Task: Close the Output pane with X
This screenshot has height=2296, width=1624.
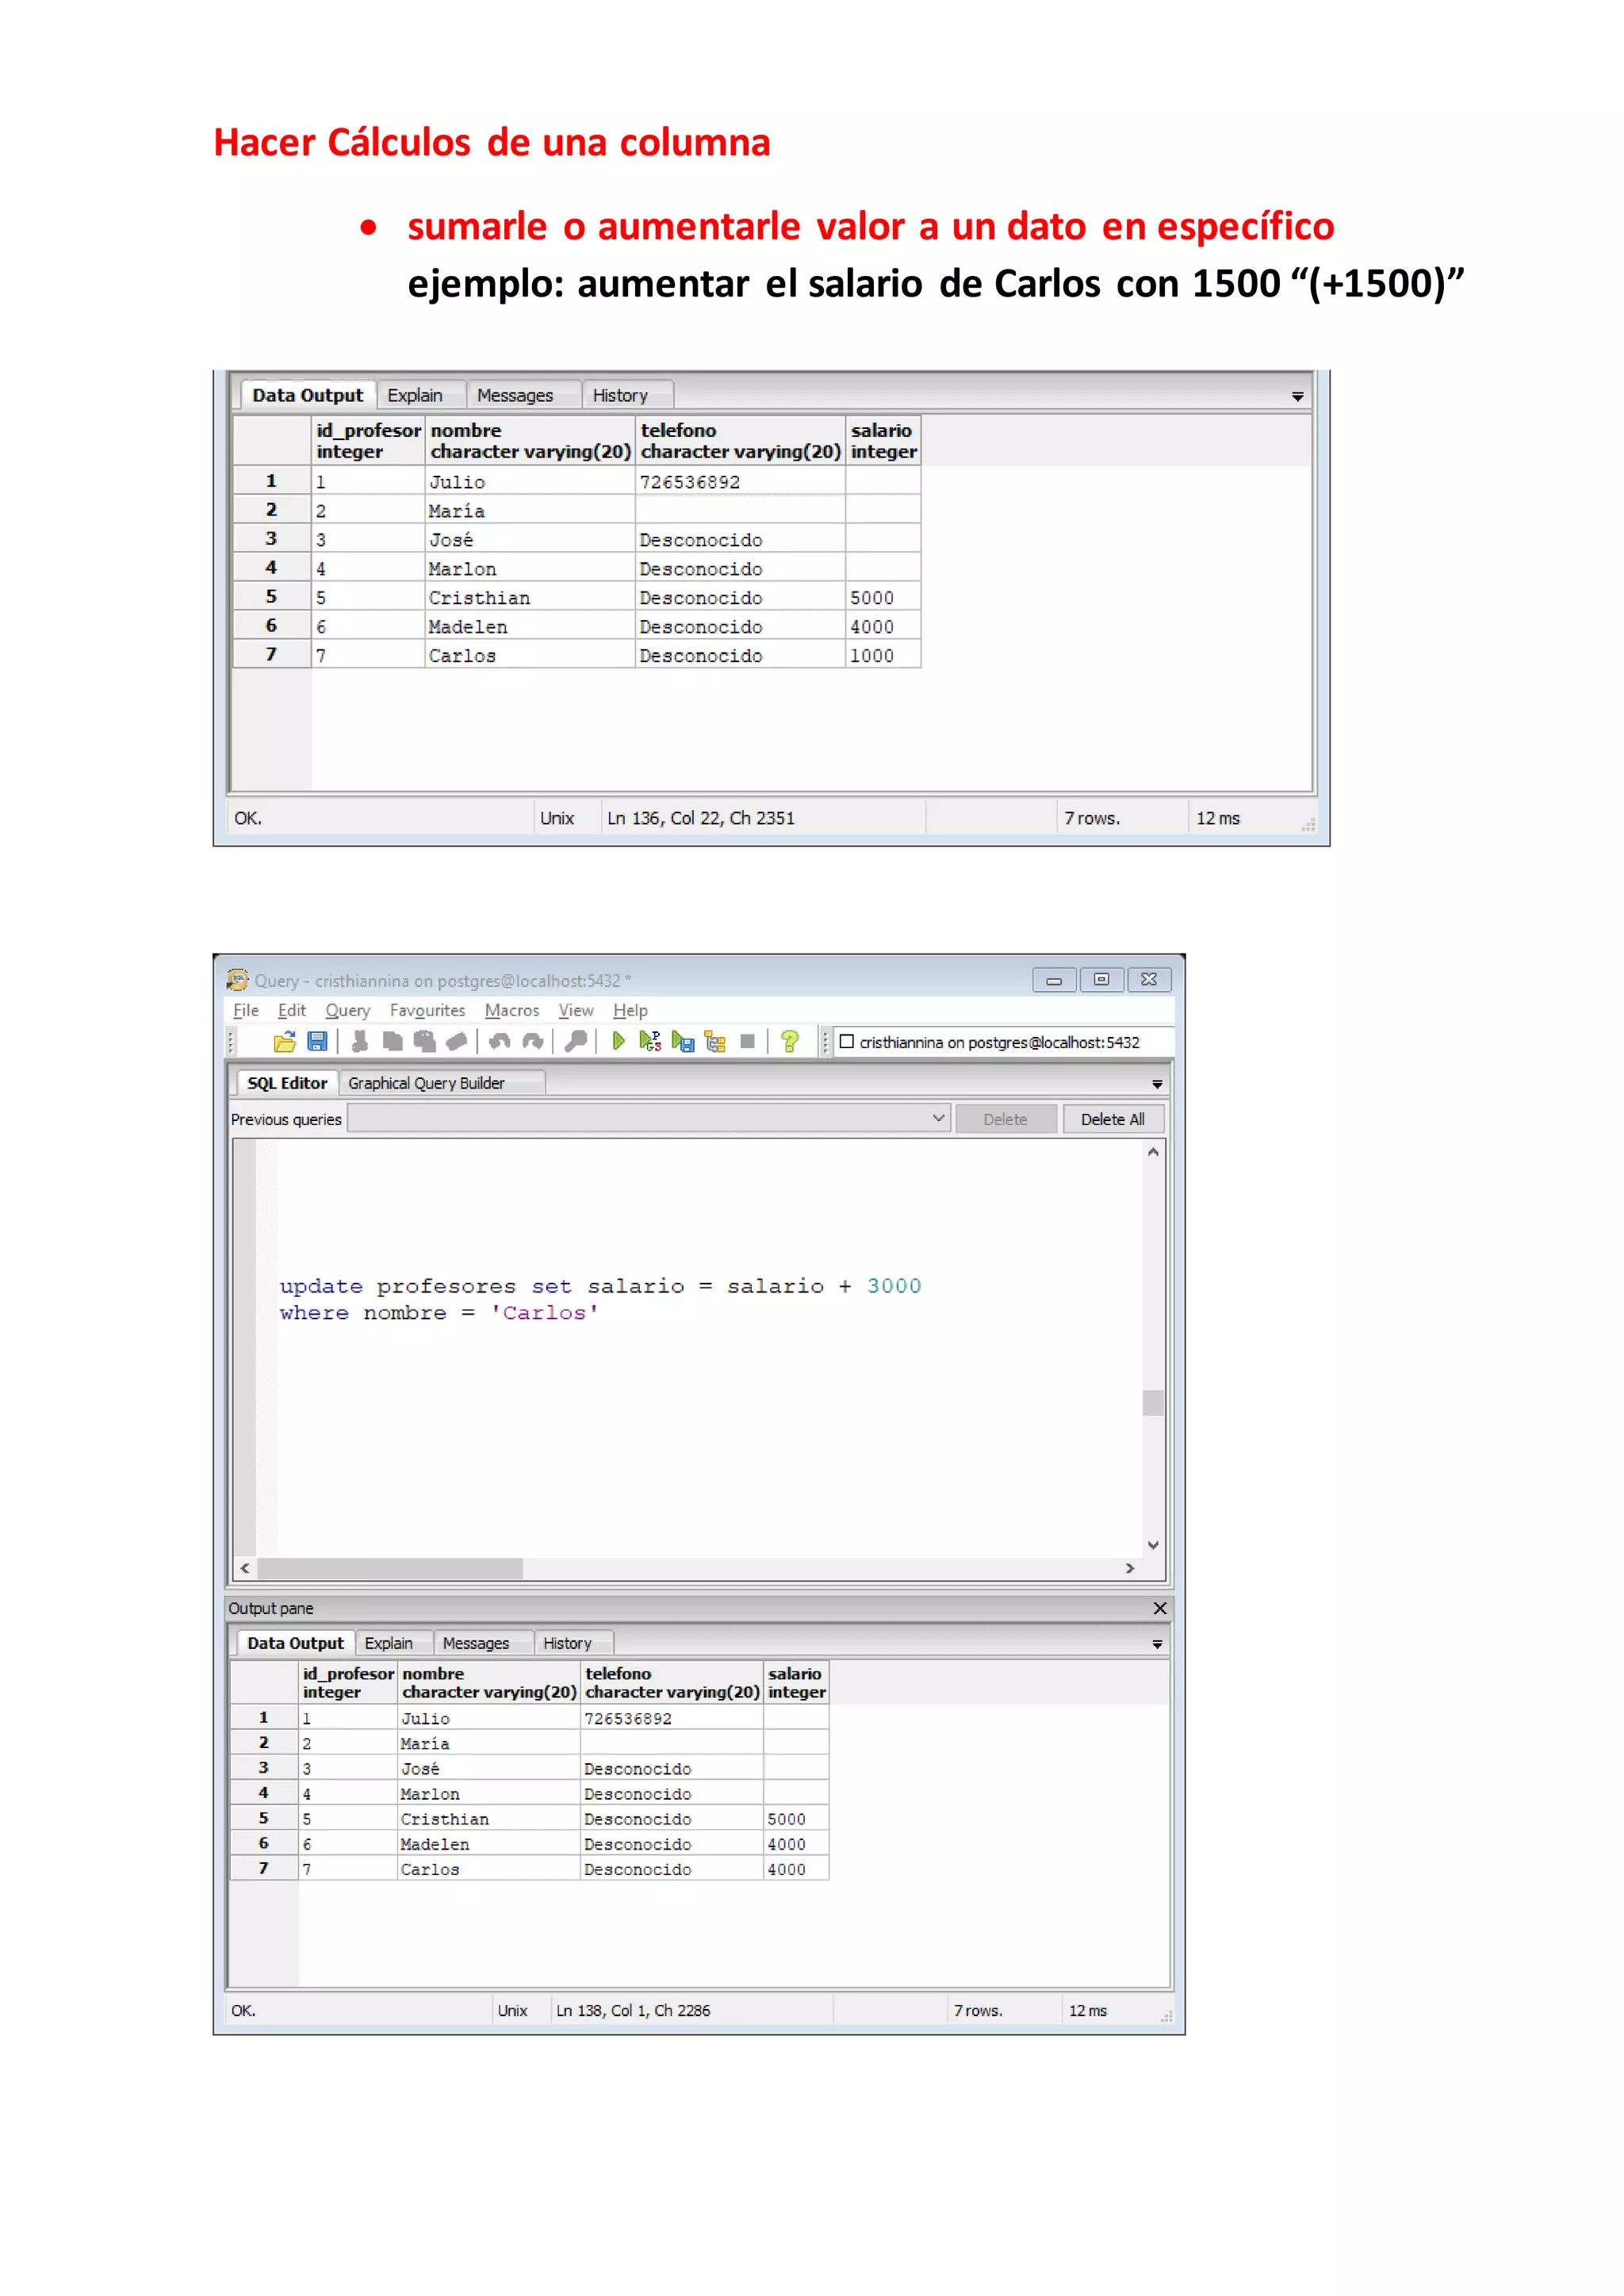Action: coord(1160,1608)
